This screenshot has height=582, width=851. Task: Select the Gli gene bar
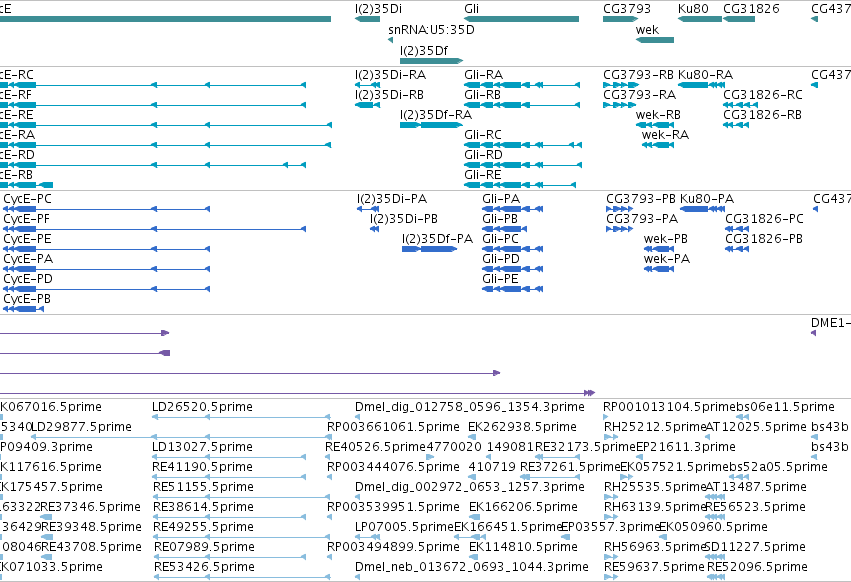click(522, 19)
